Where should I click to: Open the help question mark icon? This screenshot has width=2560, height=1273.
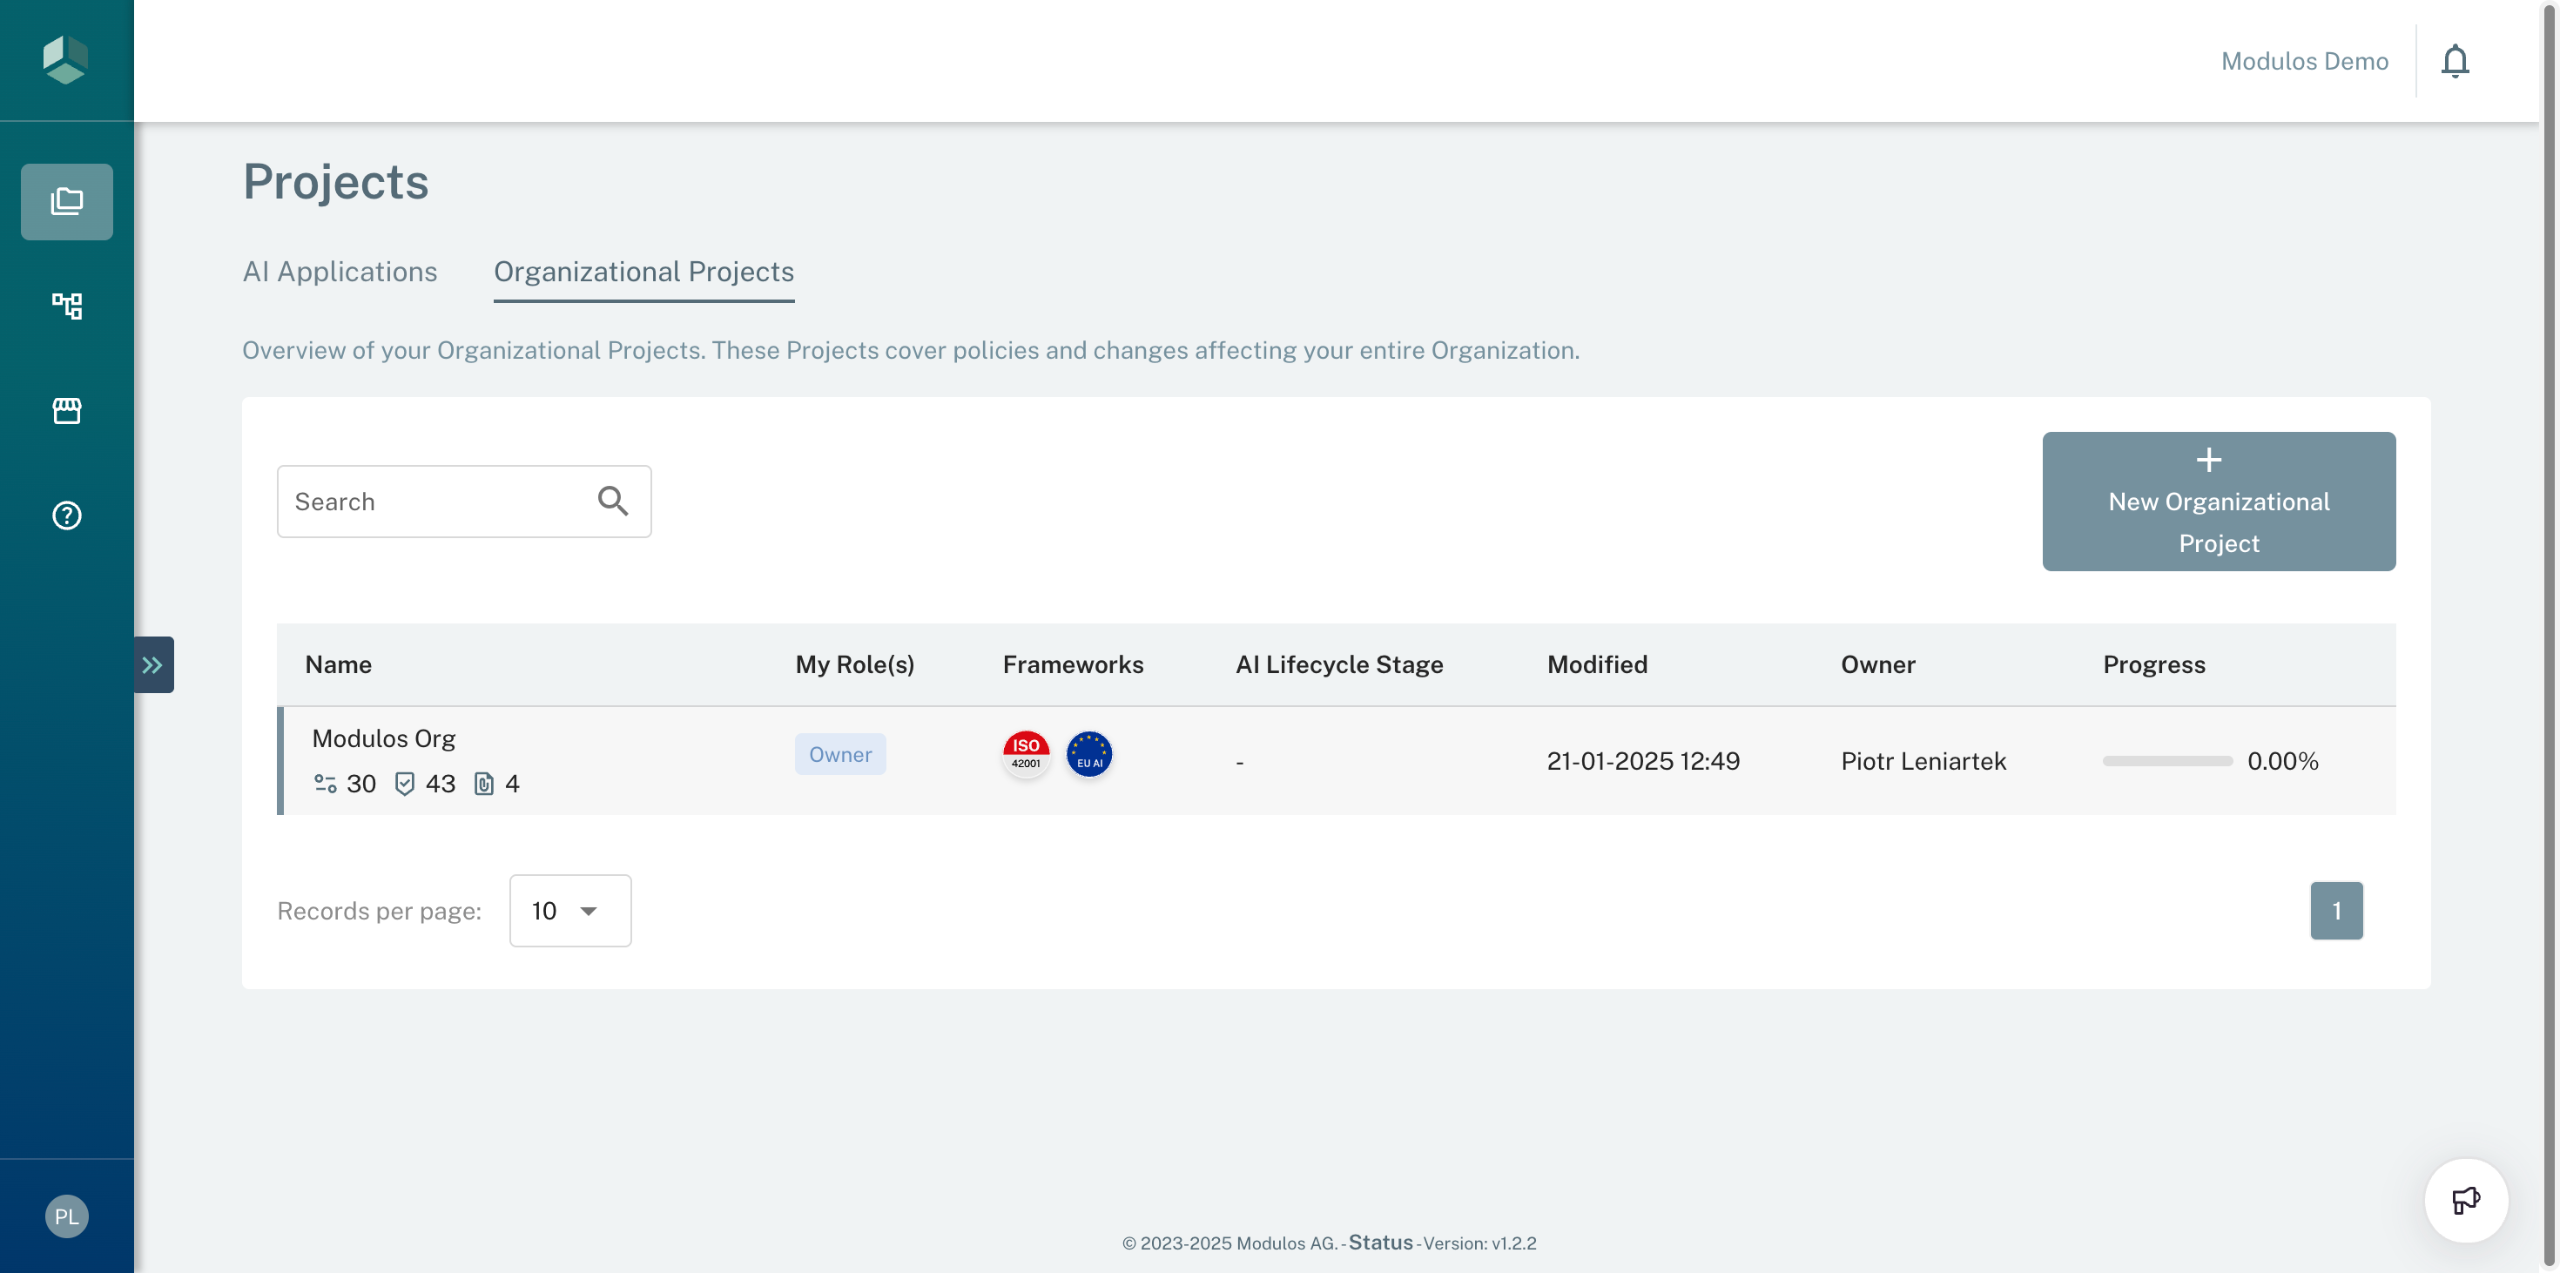tap(67, 515)
